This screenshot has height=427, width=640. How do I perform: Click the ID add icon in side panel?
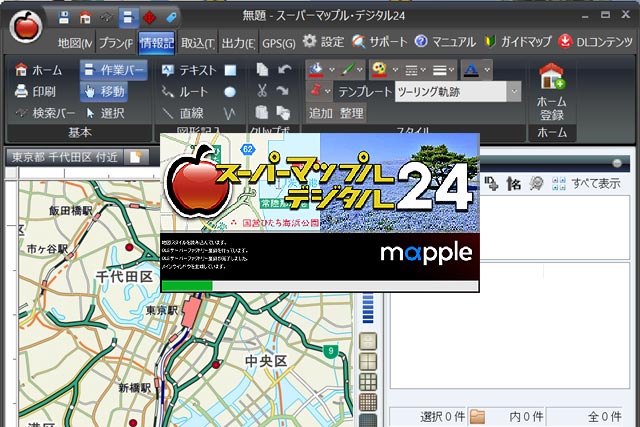491,184
